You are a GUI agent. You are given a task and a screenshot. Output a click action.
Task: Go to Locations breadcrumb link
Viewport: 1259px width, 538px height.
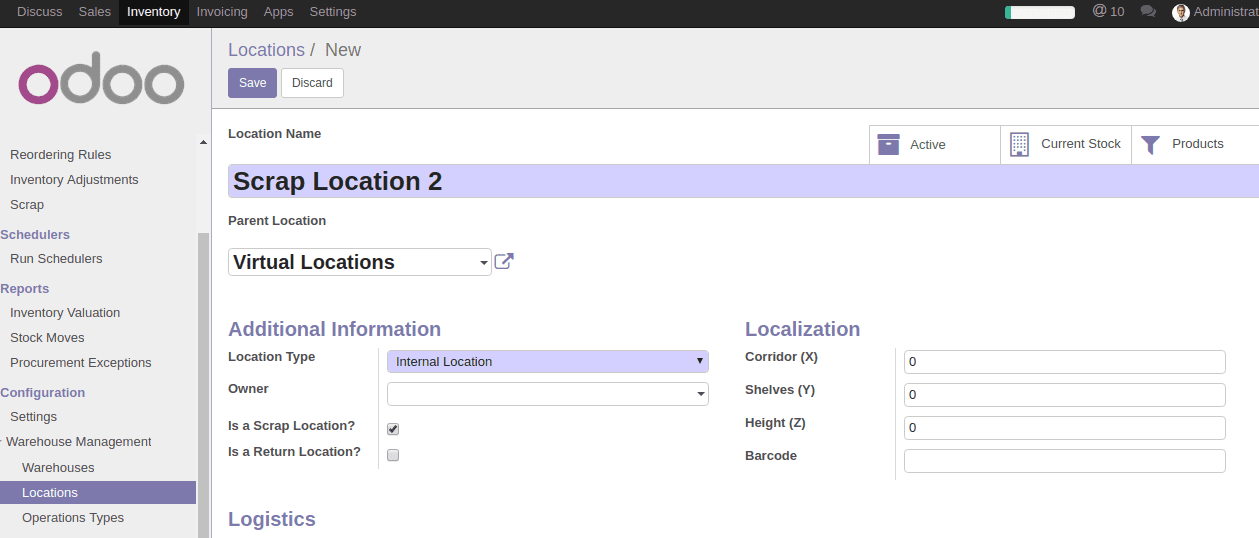[266, 50]
